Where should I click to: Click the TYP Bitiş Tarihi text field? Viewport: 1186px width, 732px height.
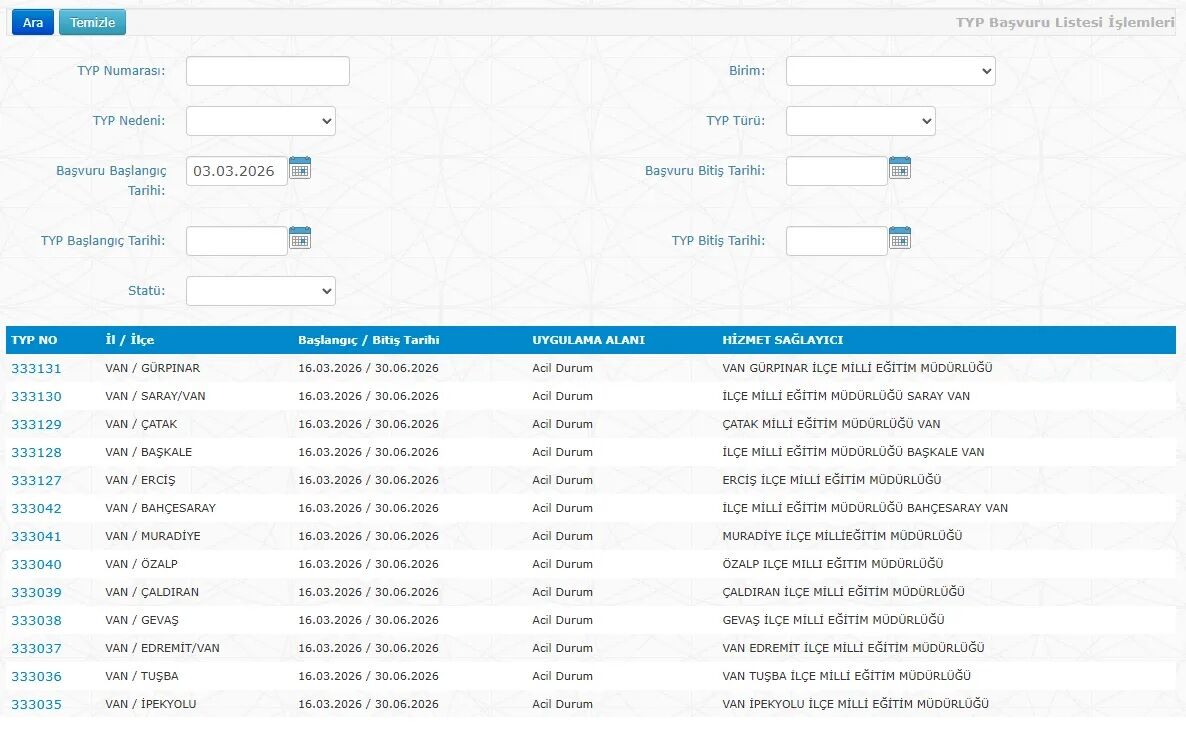tap(836, 241)
